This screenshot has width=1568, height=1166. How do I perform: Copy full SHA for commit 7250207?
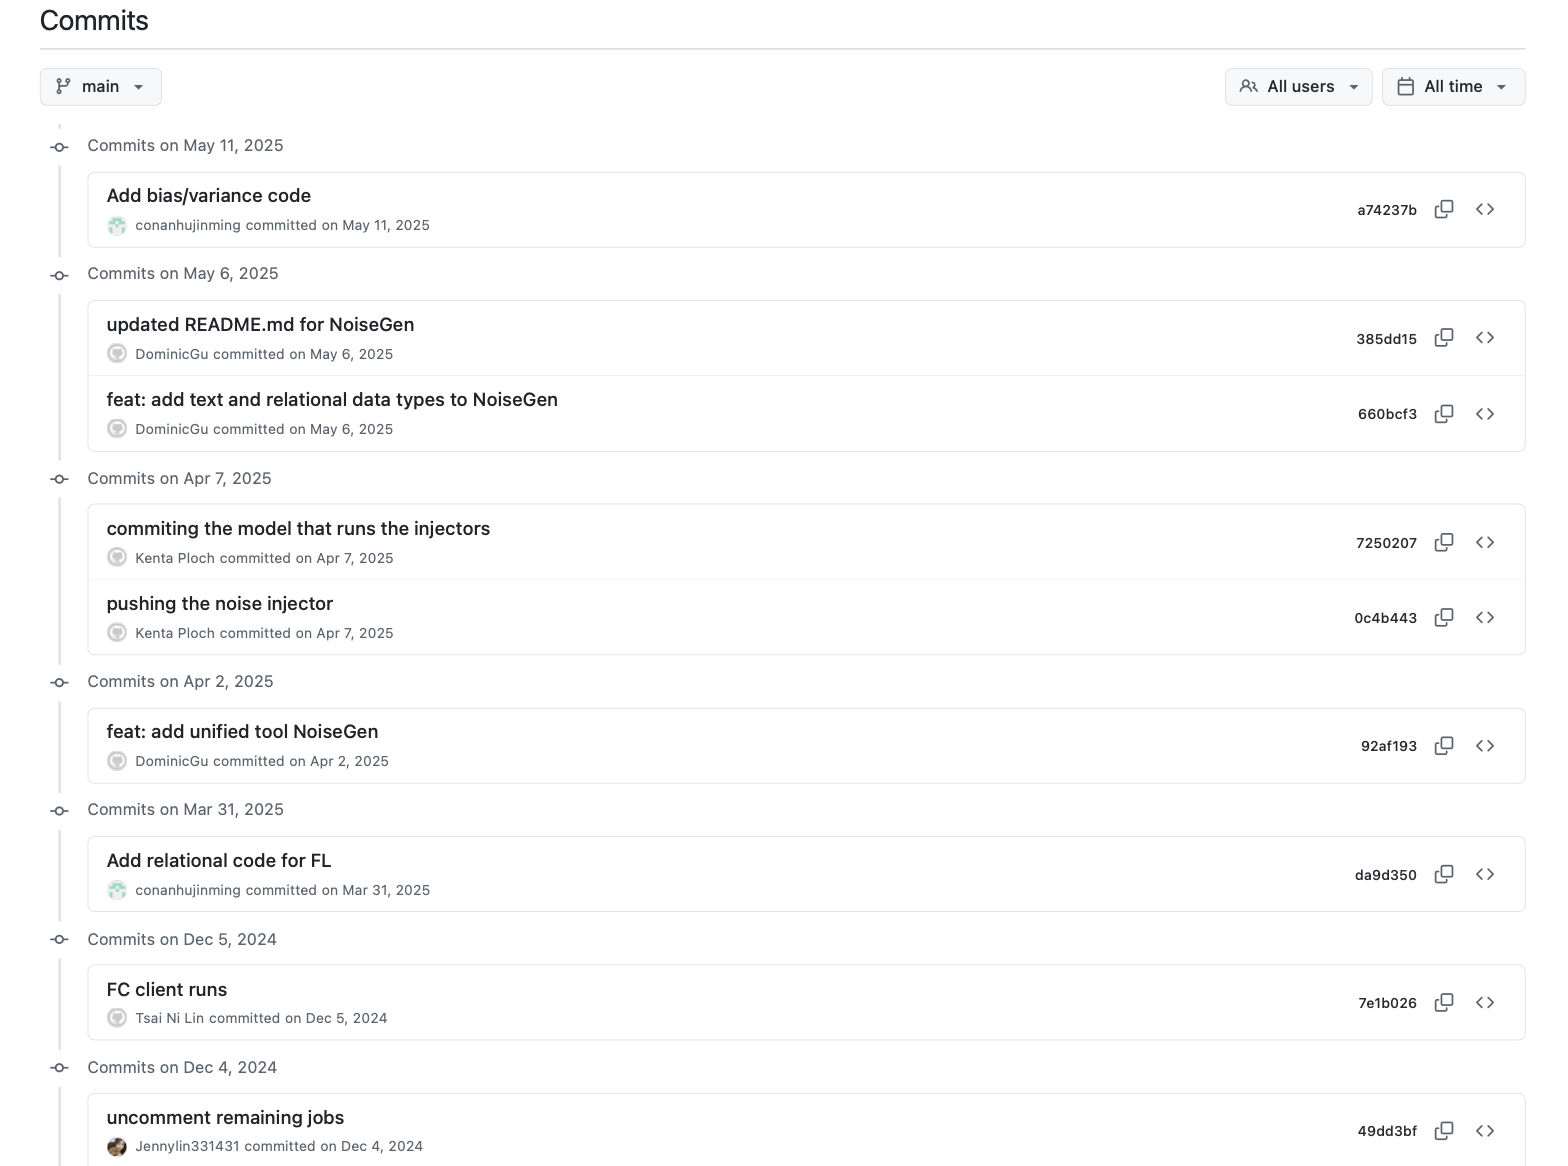[x=1443, y=542]
